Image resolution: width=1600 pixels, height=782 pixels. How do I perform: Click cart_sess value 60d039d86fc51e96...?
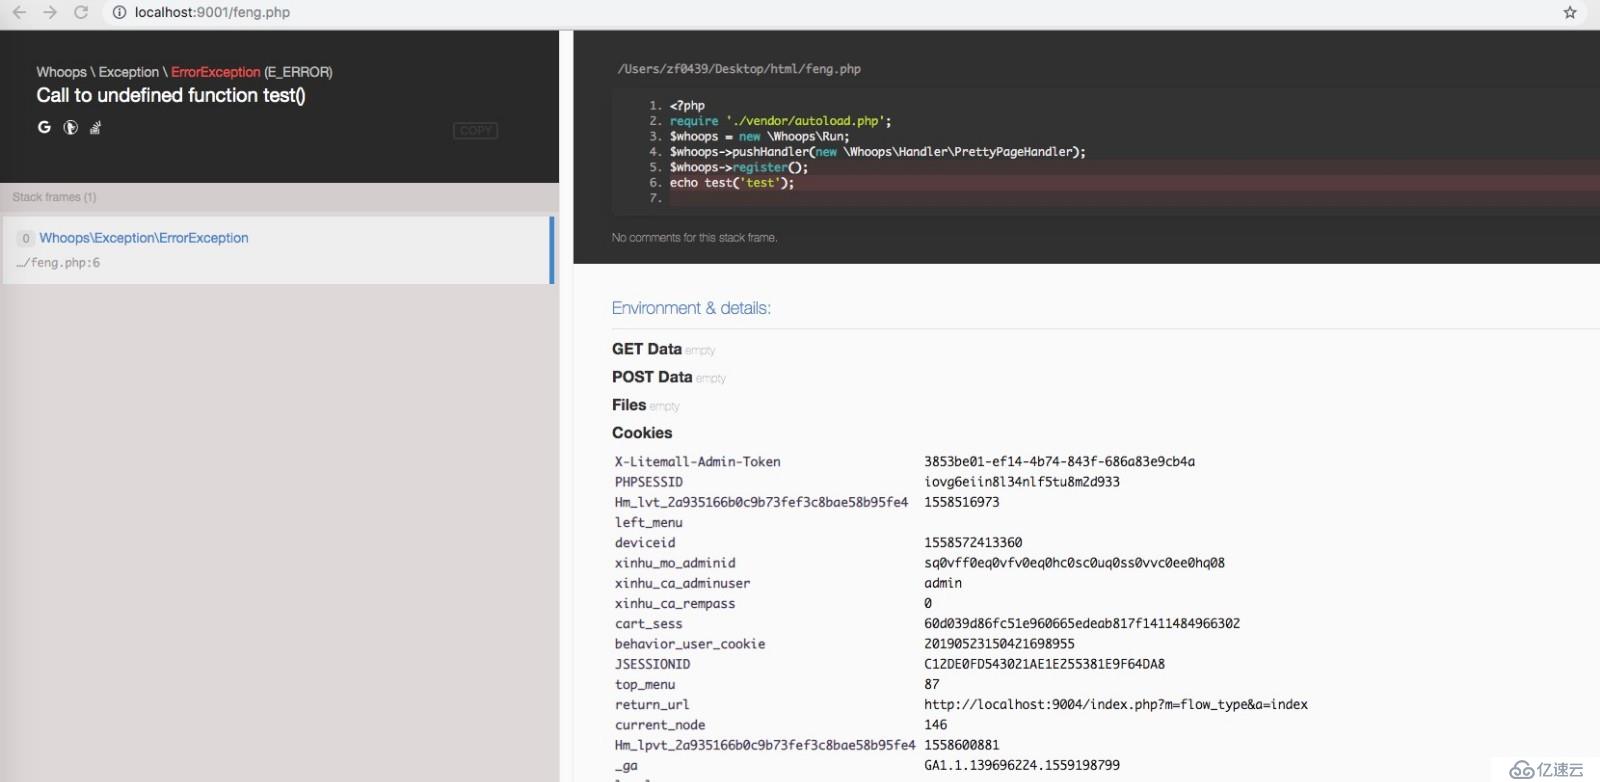[1082, 624]
